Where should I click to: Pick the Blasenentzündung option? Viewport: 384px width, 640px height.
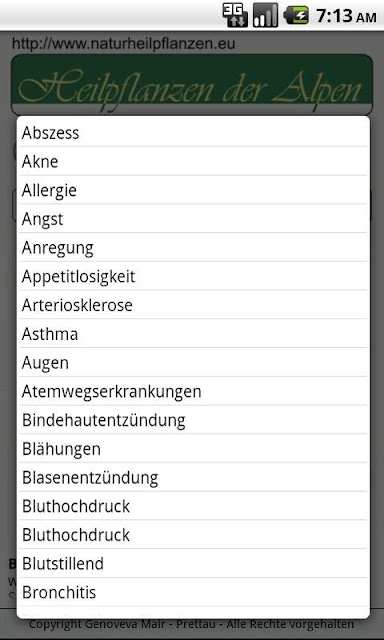click(193, 478)
